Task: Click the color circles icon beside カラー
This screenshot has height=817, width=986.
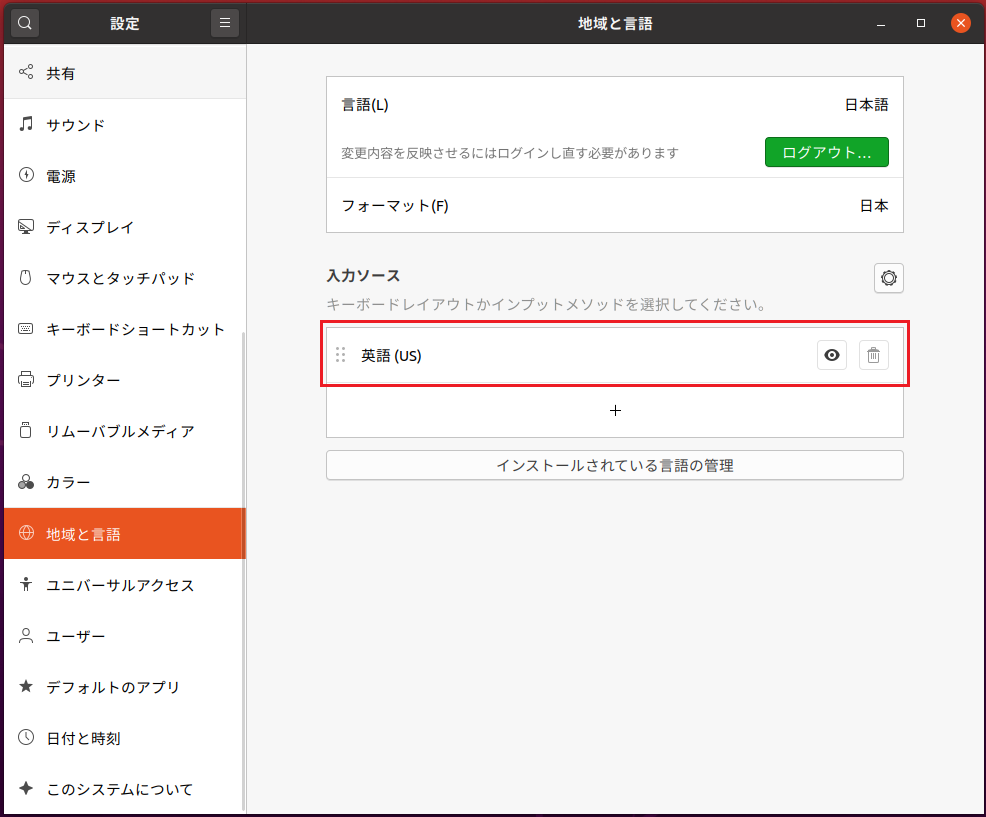Action: pos(26,482)
